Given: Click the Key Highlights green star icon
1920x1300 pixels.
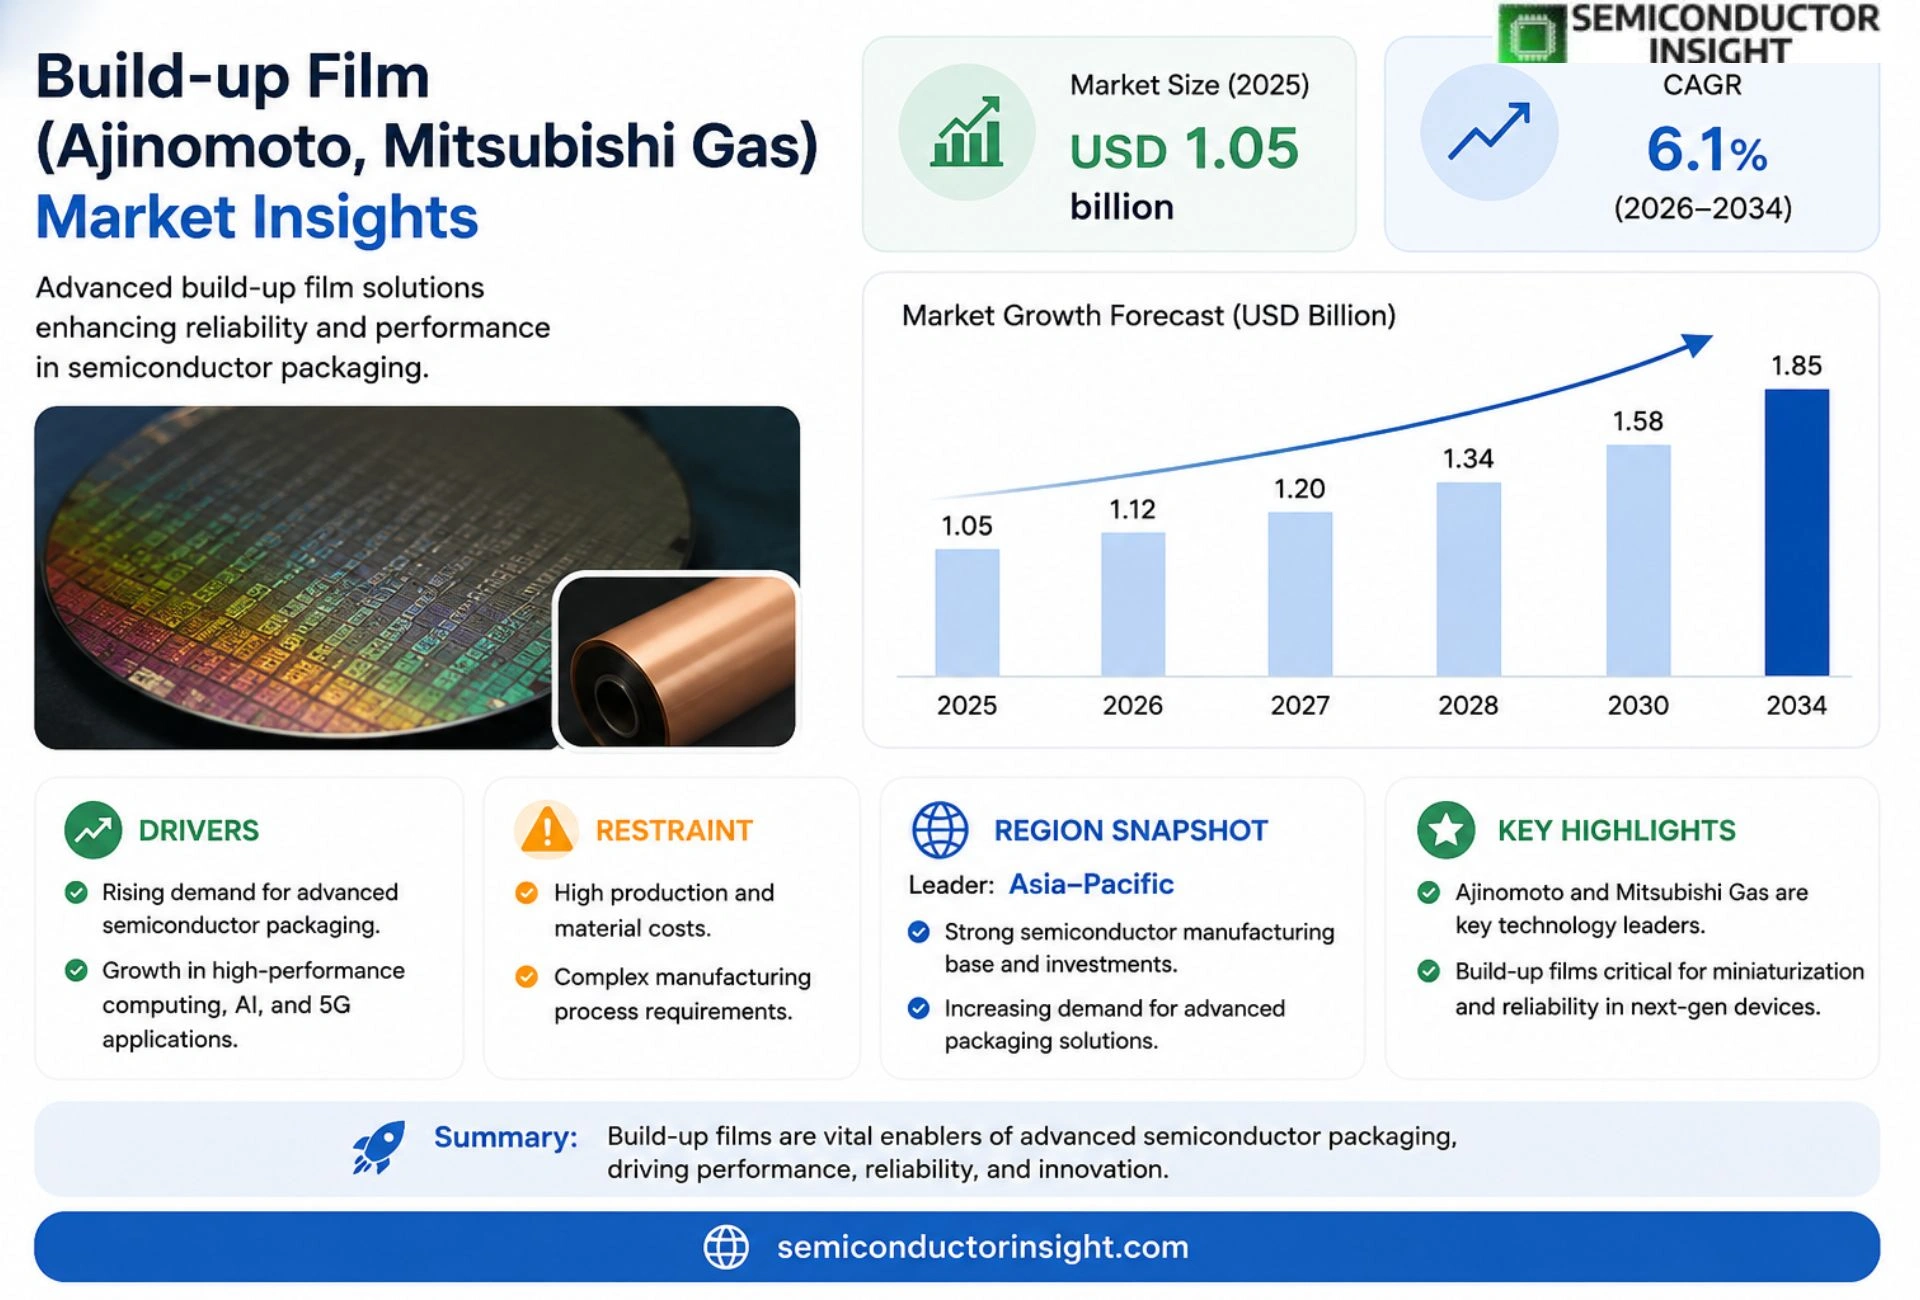Looking at the screenshot, I should (1446, 830).
